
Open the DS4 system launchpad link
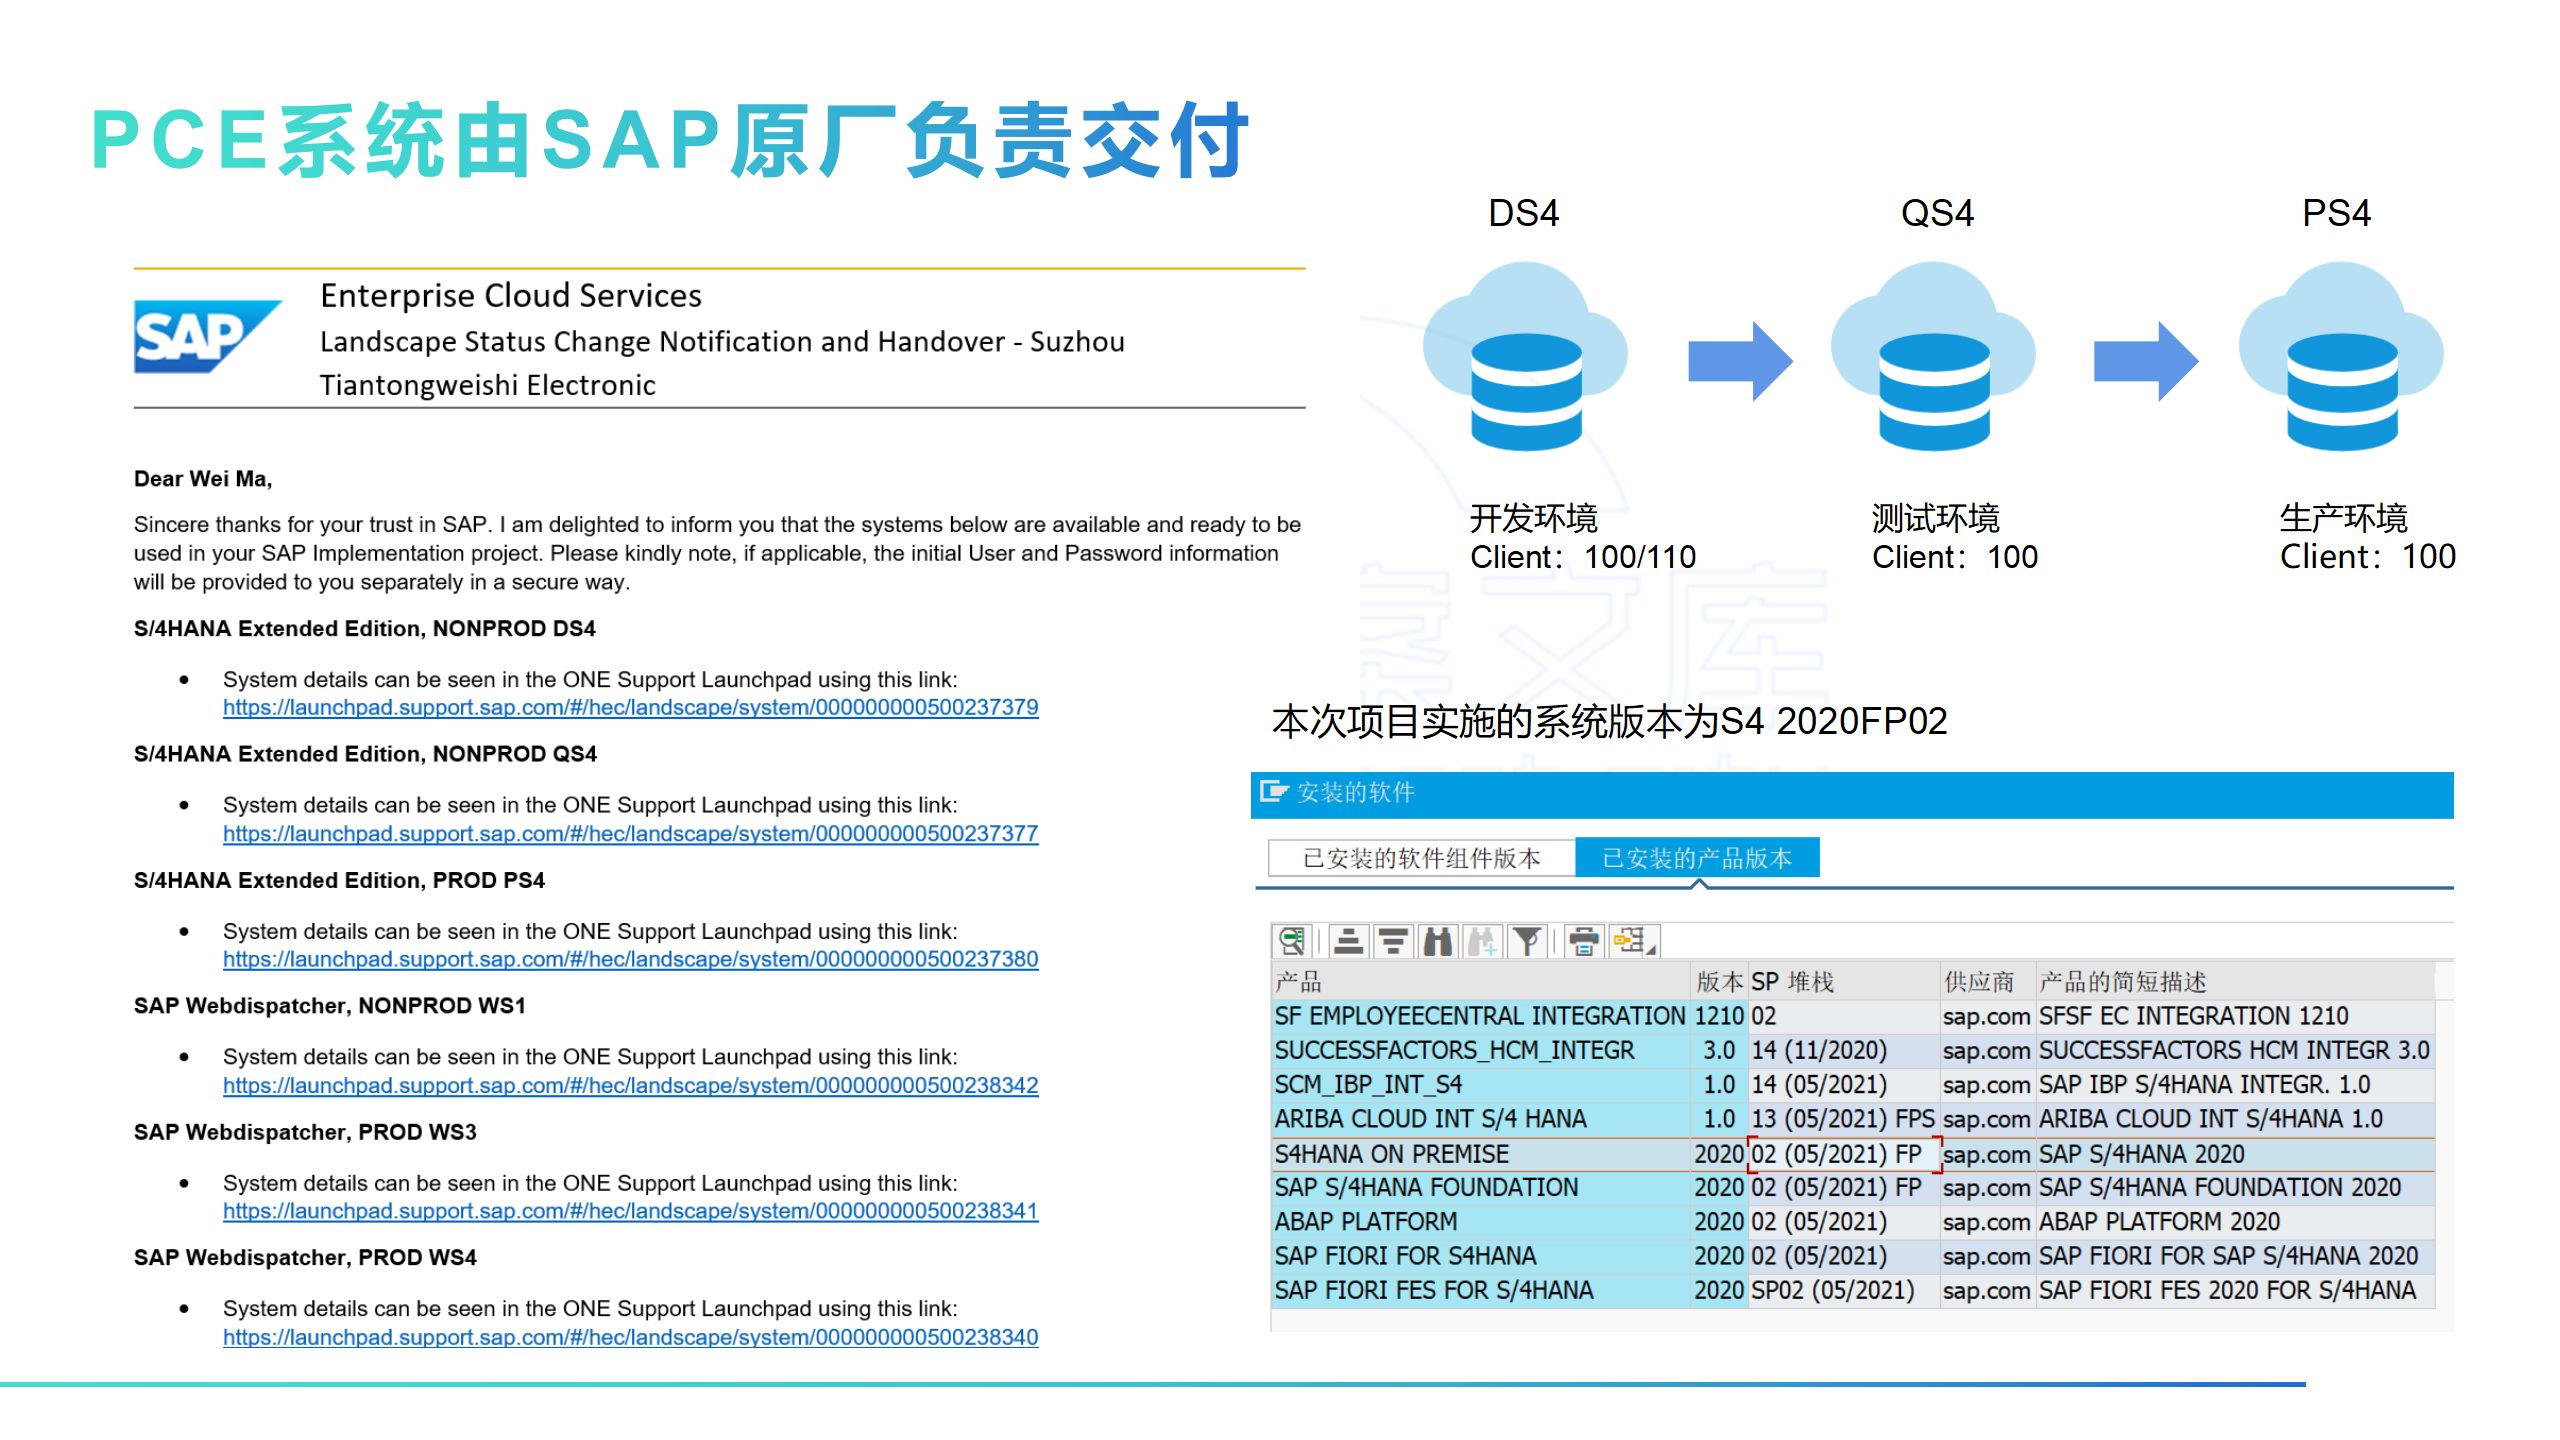click(x=630, y=708)
